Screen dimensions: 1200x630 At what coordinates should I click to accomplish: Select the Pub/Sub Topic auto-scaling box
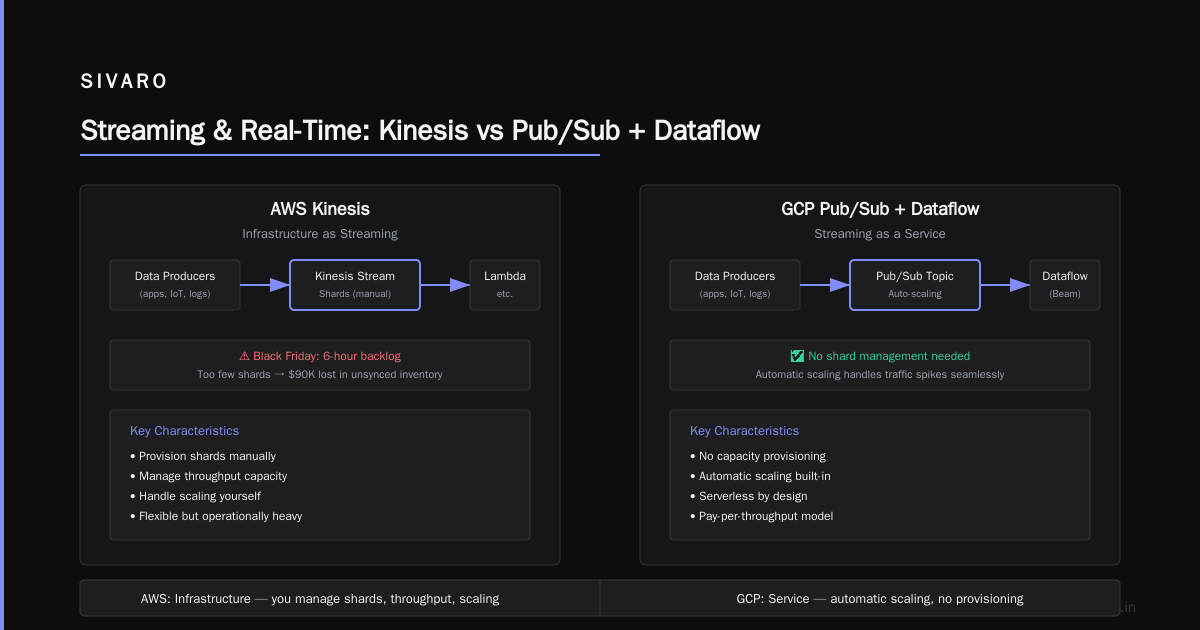(915, 285)
